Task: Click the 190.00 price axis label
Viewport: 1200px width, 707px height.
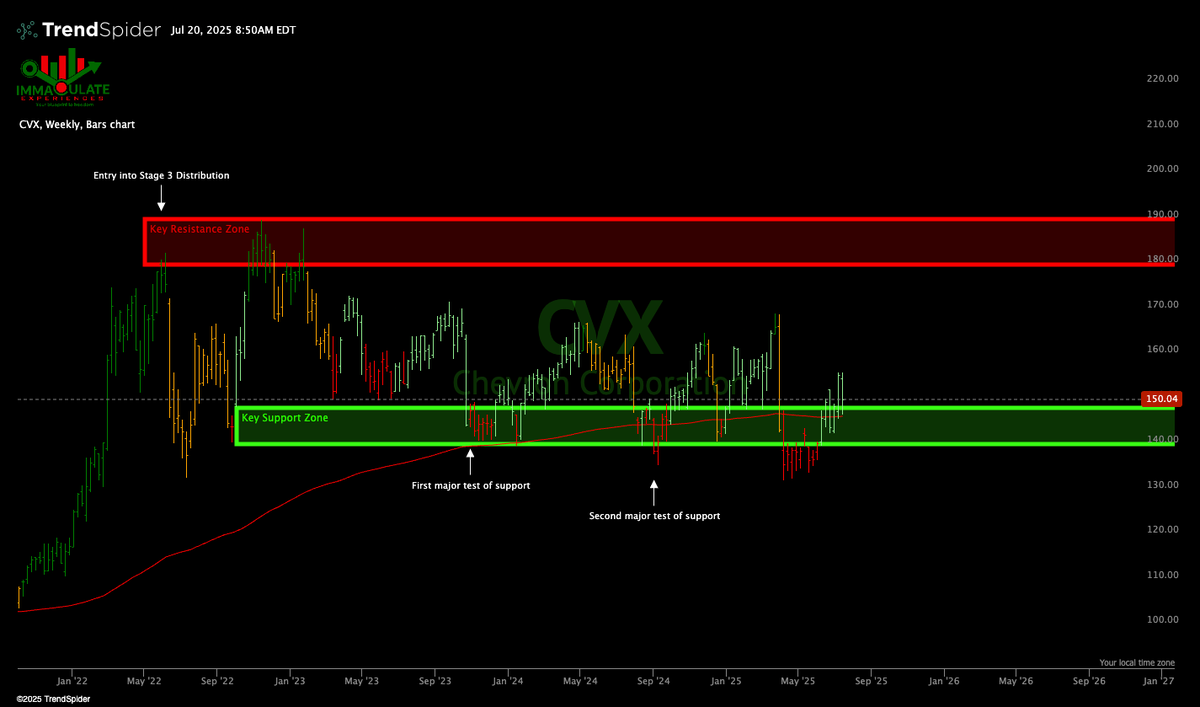Action: [x=1163, y=214]
